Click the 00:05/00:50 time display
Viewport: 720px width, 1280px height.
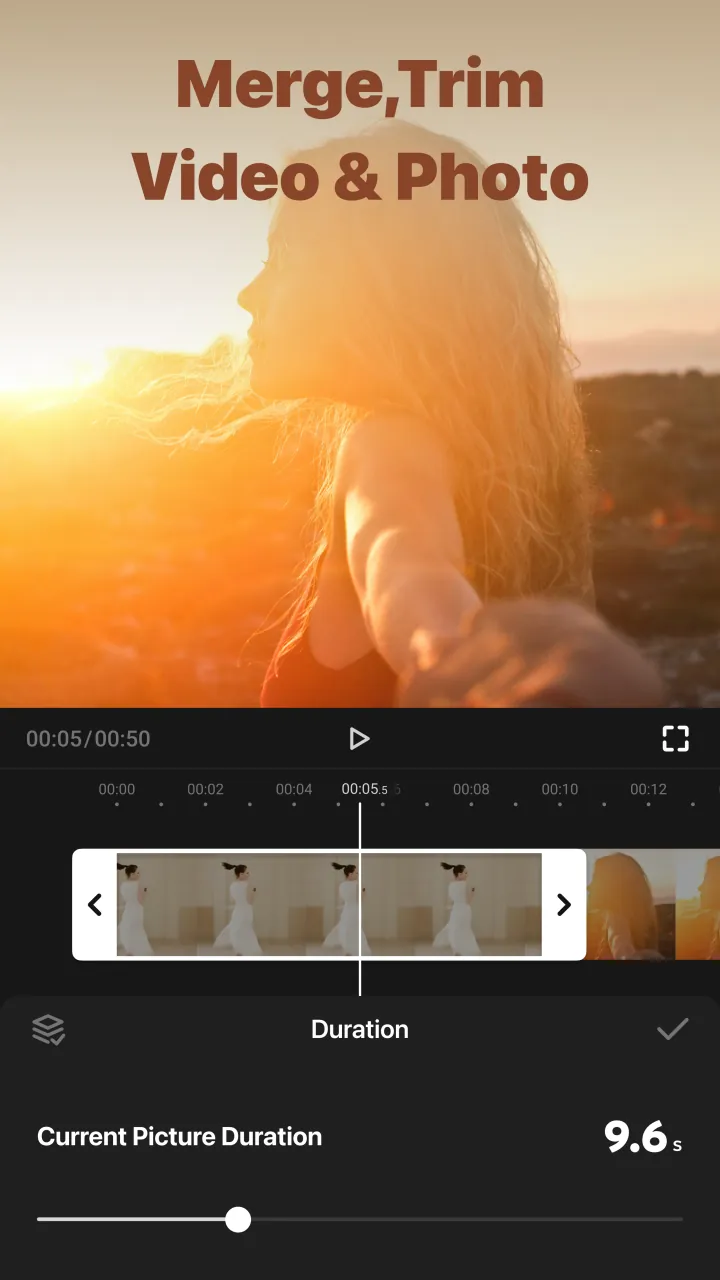[88, 739]
